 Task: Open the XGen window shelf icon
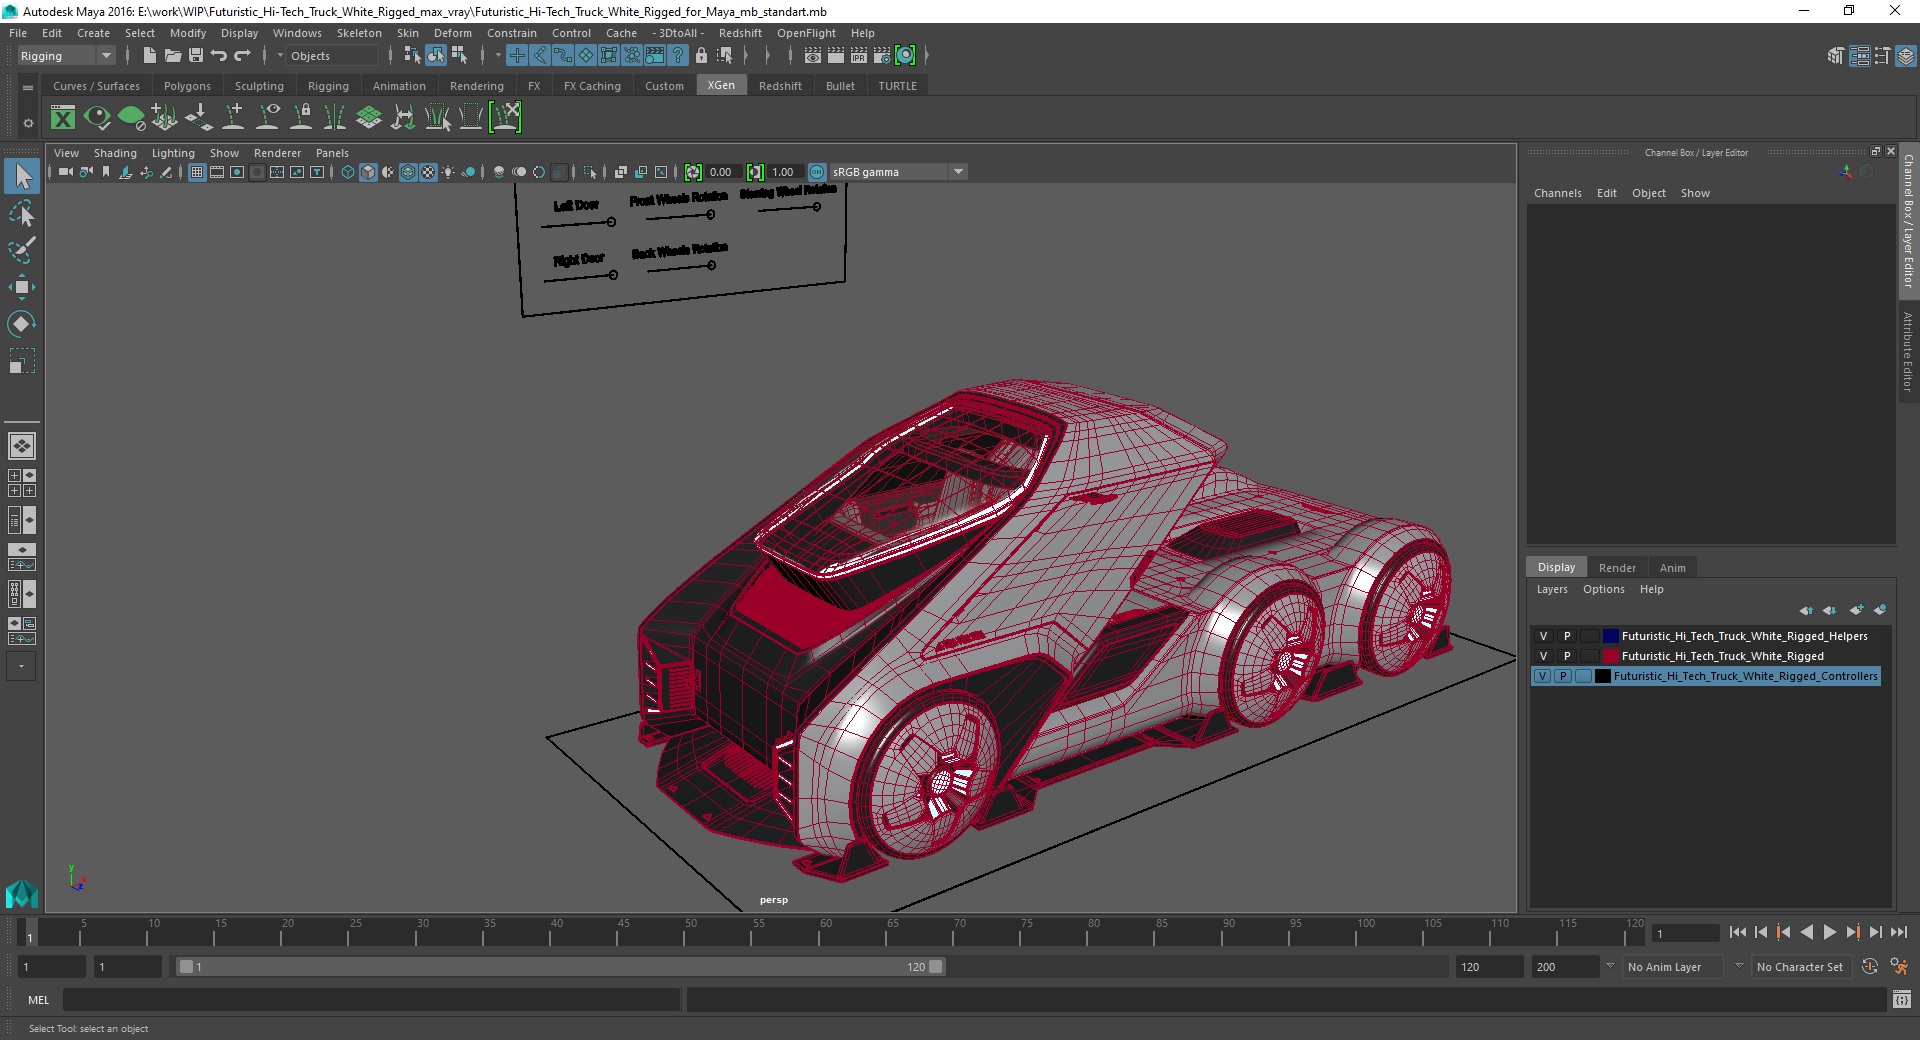(x=63, y=118)
